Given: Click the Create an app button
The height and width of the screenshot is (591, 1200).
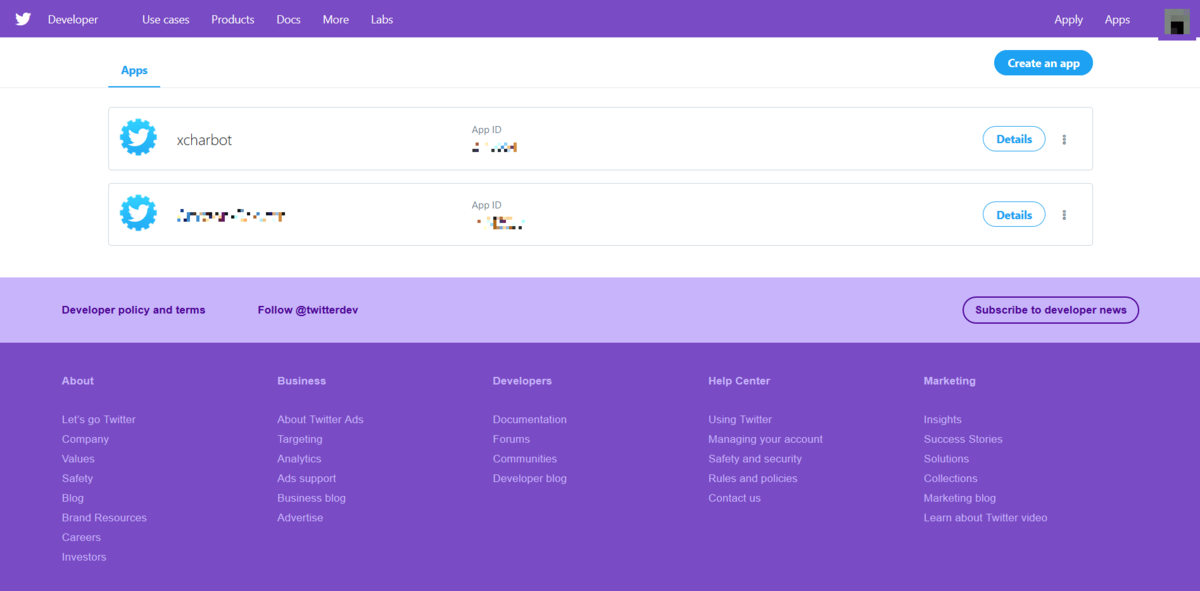Looking at the screenshot, I should click(1043, 63).
